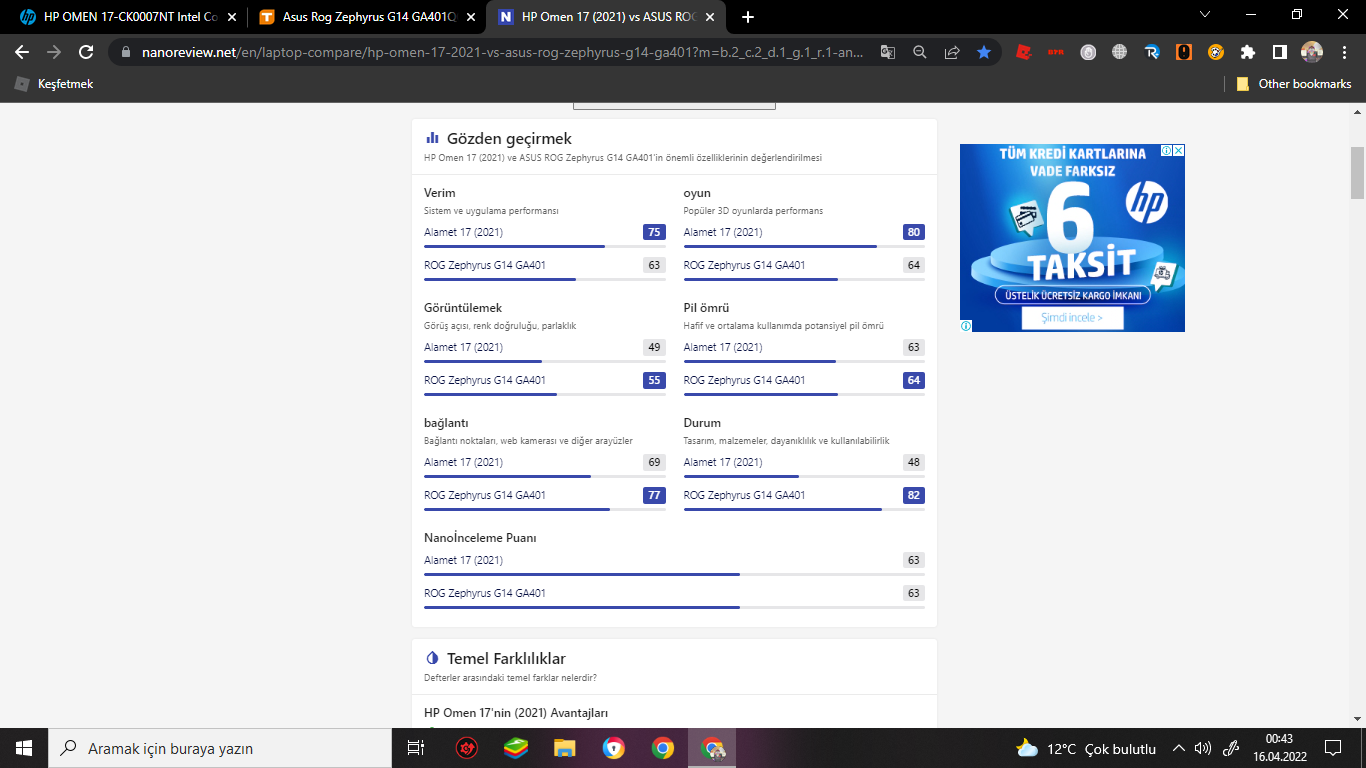This screenshot has width=1366, height=768.
Task: Click the Verim score 75 badge
Action: (654, 232)
